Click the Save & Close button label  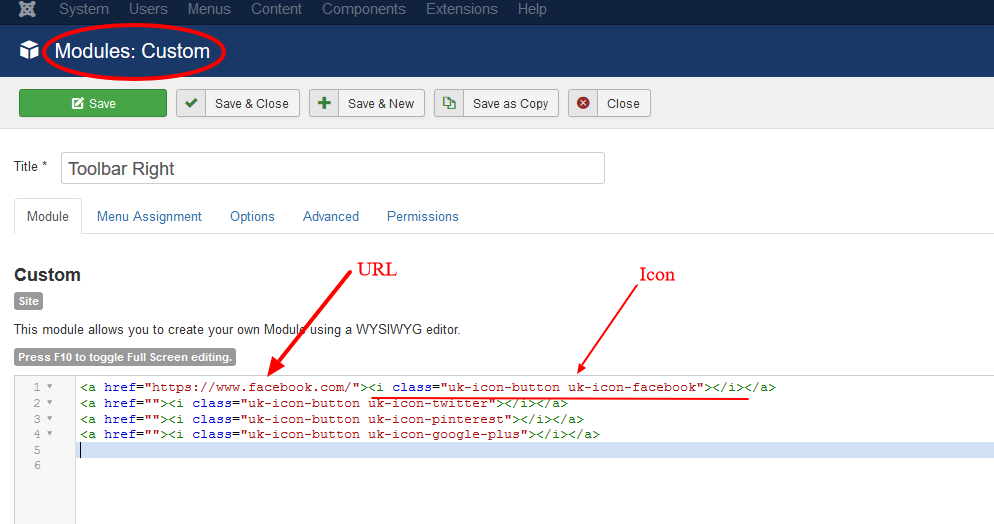(252, 103)
